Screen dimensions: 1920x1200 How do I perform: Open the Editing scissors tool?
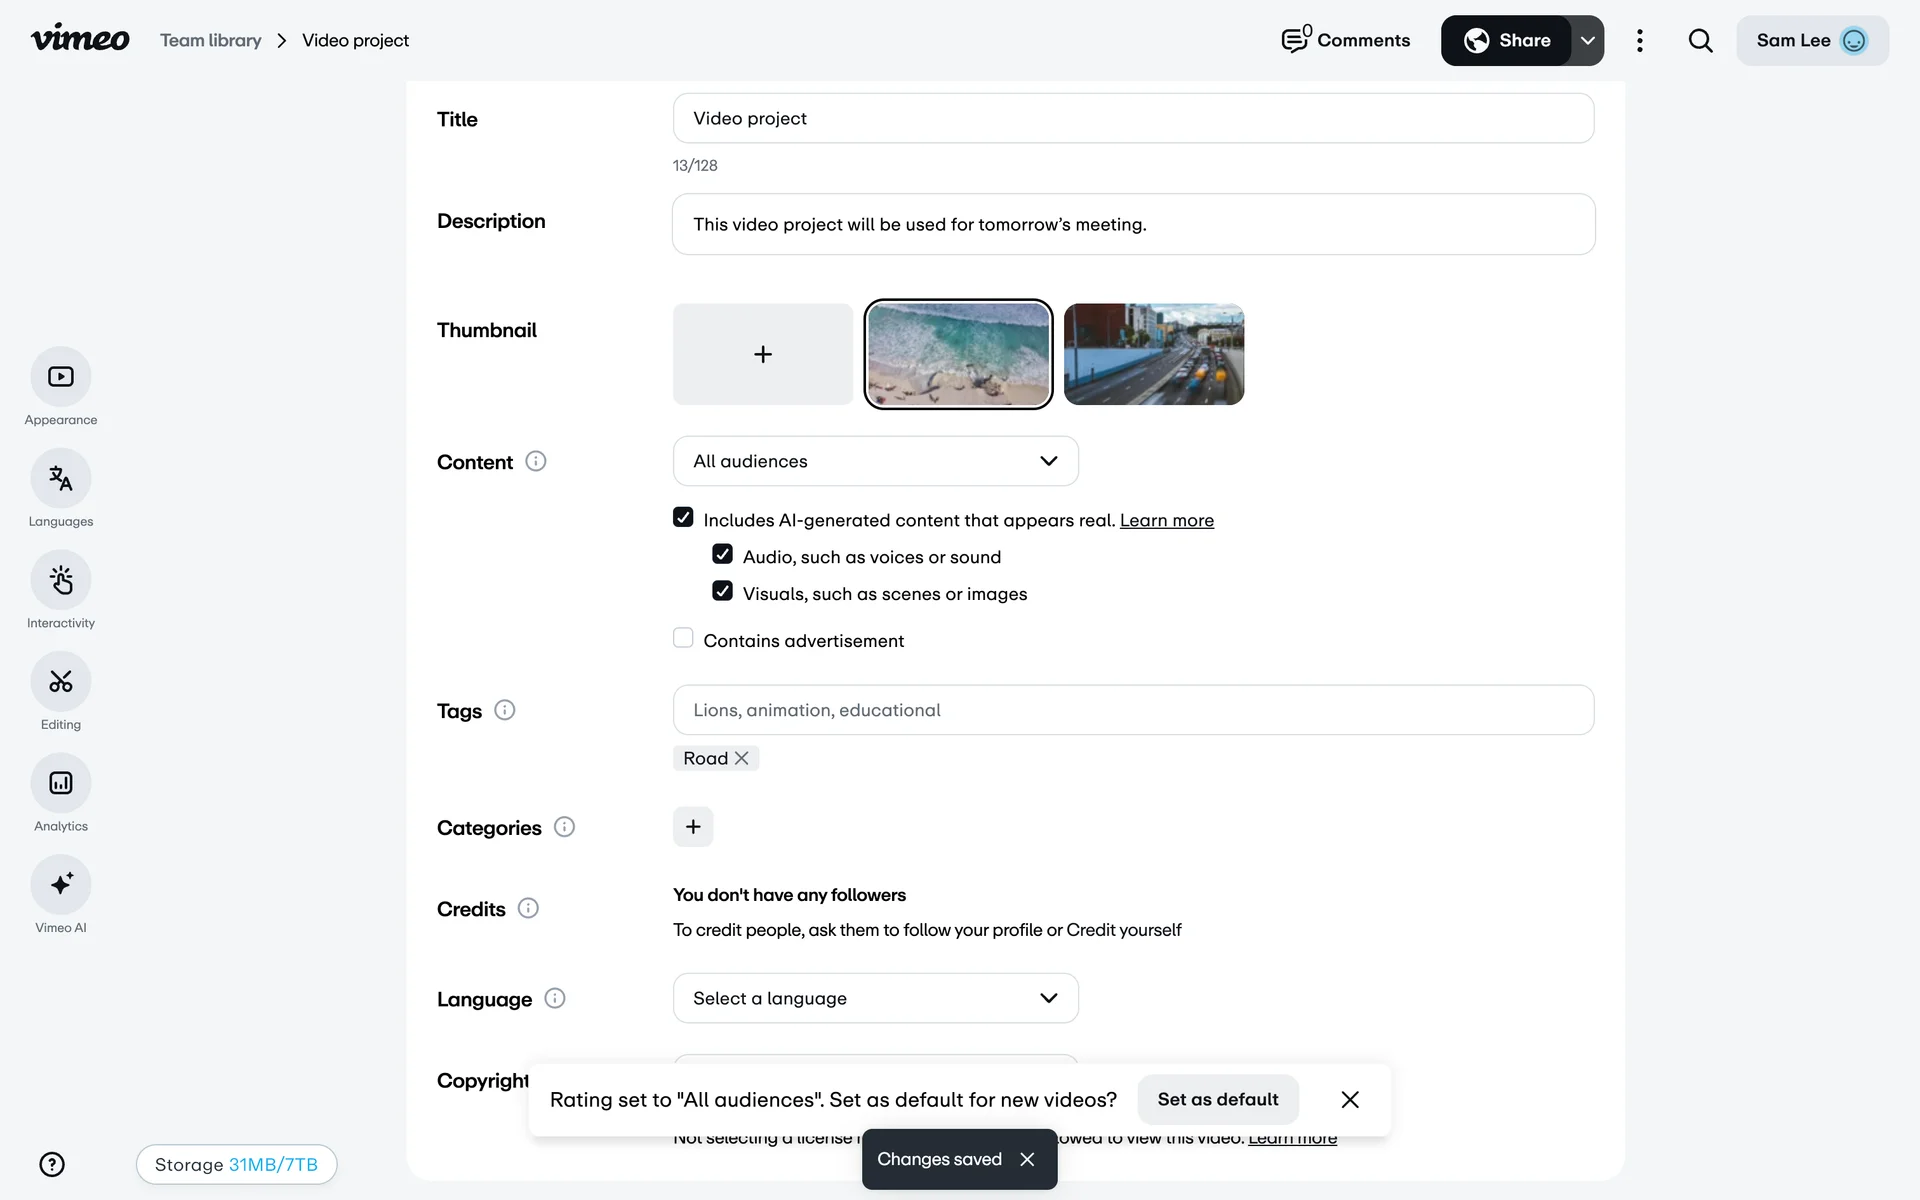tap(61, 682)
